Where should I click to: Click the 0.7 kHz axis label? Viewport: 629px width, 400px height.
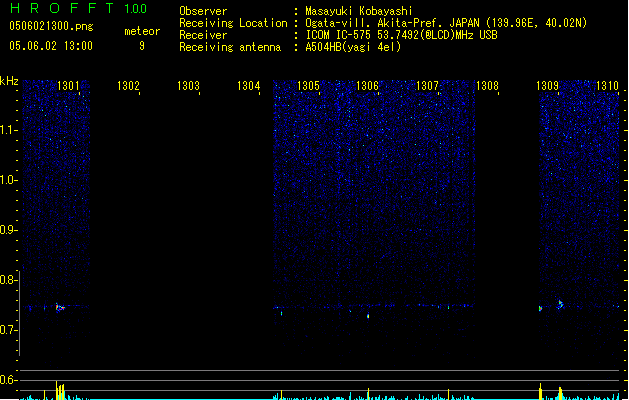click(x=9, y=330)
